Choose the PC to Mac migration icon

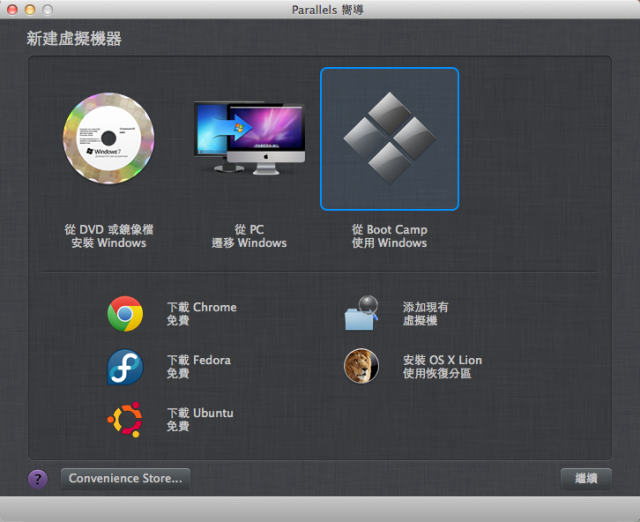point(249,138)
